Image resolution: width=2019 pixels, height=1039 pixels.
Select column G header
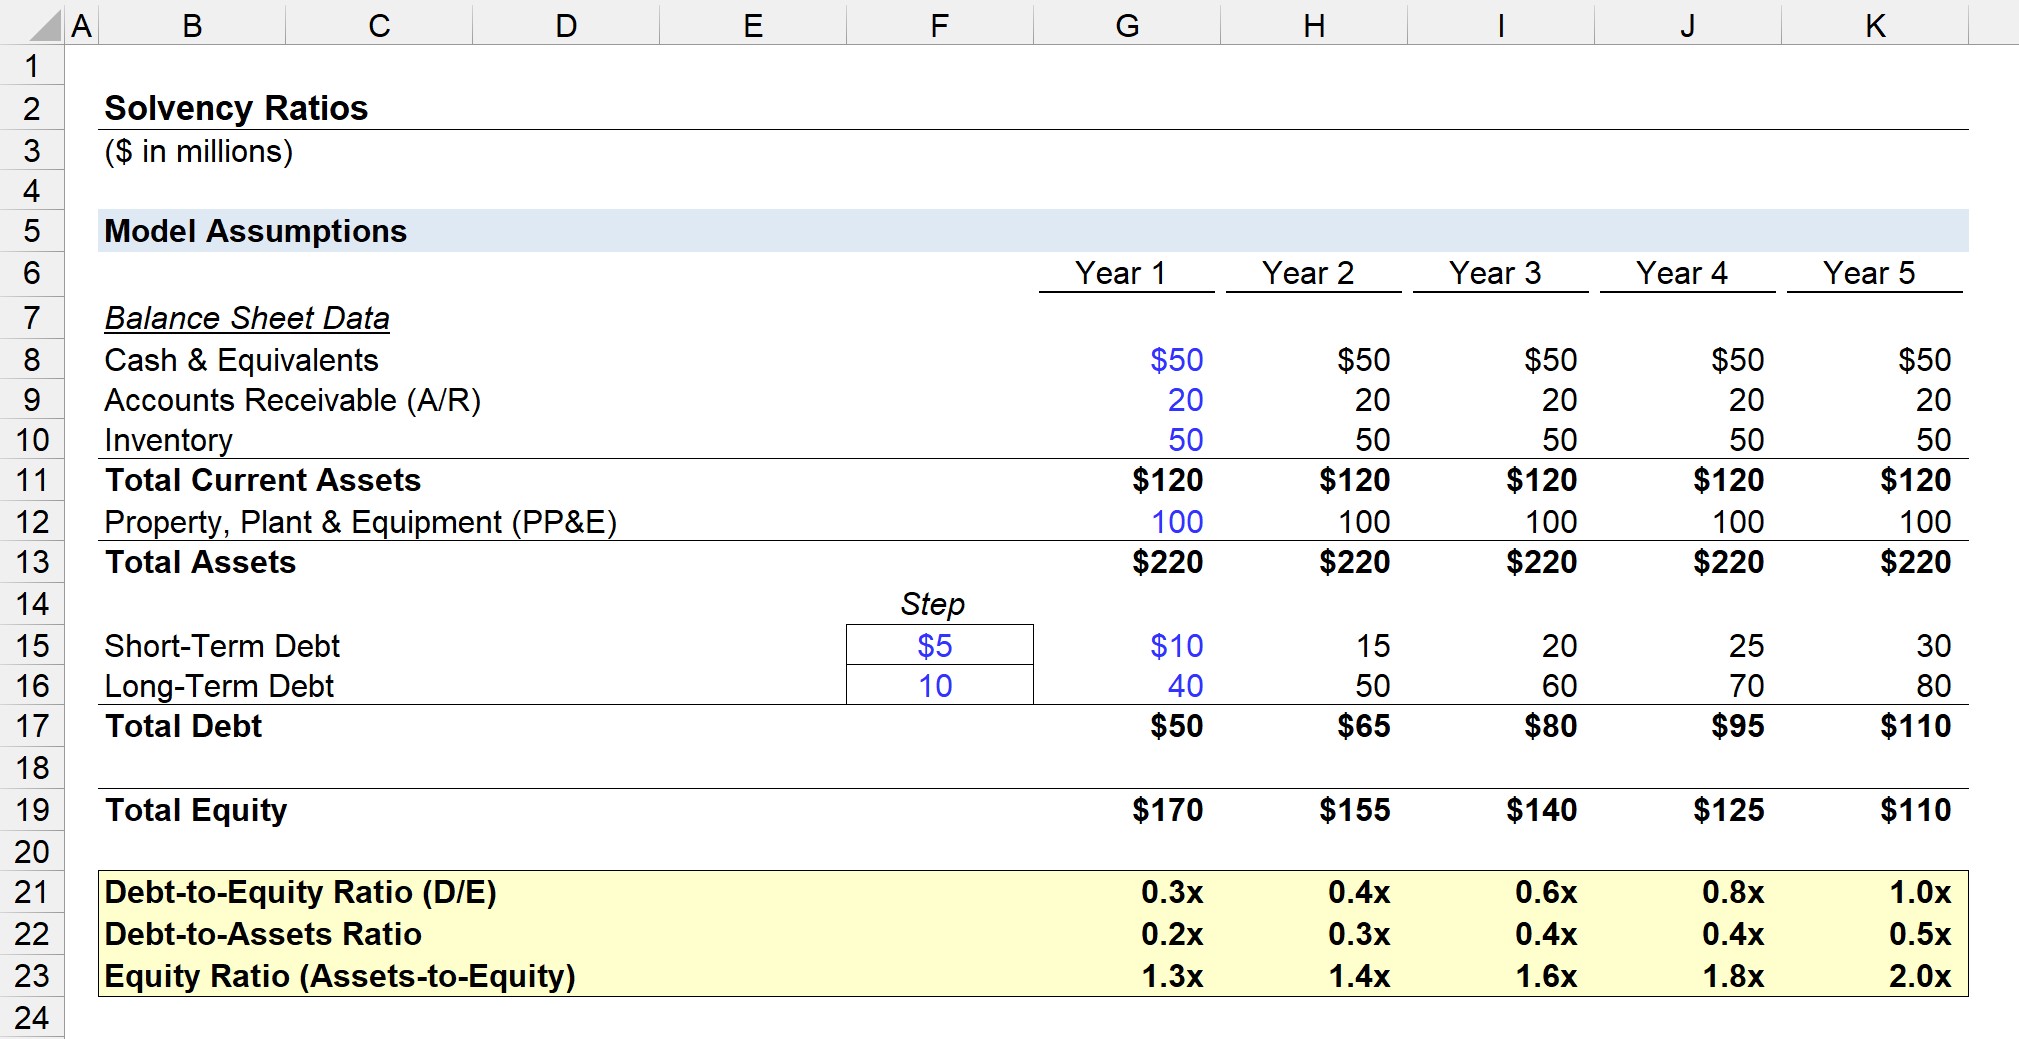pos(1127,25)
